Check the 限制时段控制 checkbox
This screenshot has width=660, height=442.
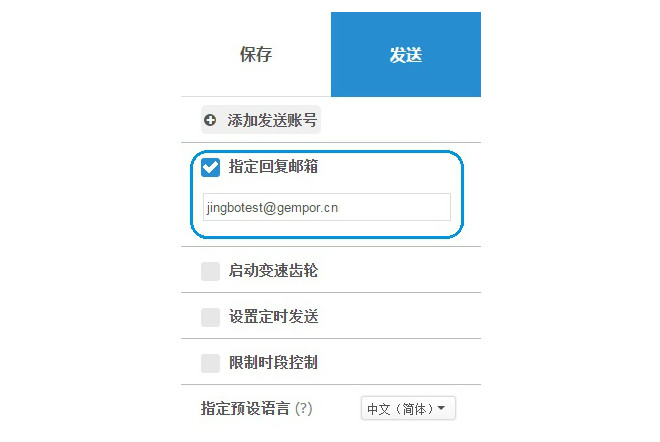210,363
